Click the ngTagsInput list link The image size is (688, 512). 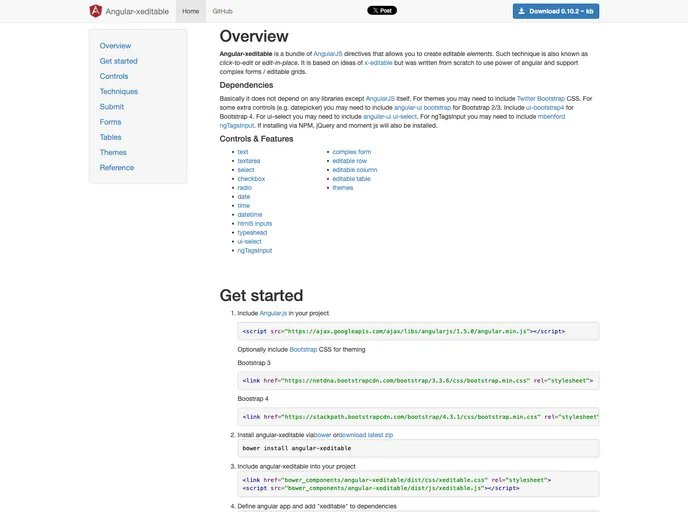tap(254, 251)
